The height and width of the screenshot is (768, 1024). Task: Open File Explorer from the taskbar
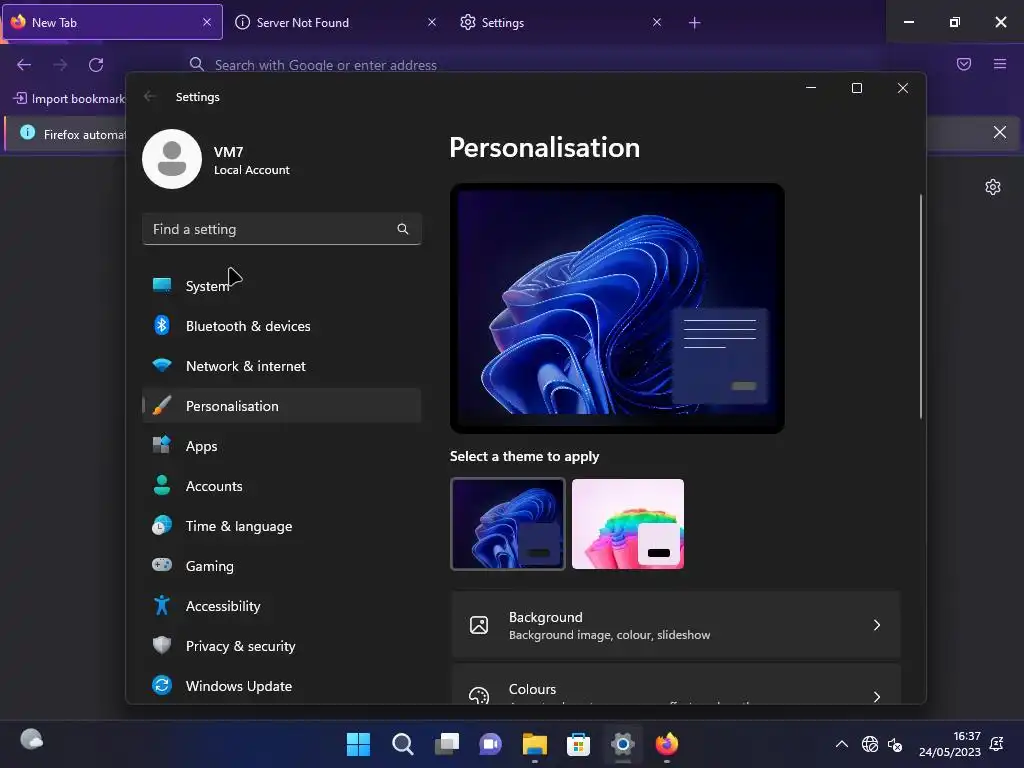535,744
